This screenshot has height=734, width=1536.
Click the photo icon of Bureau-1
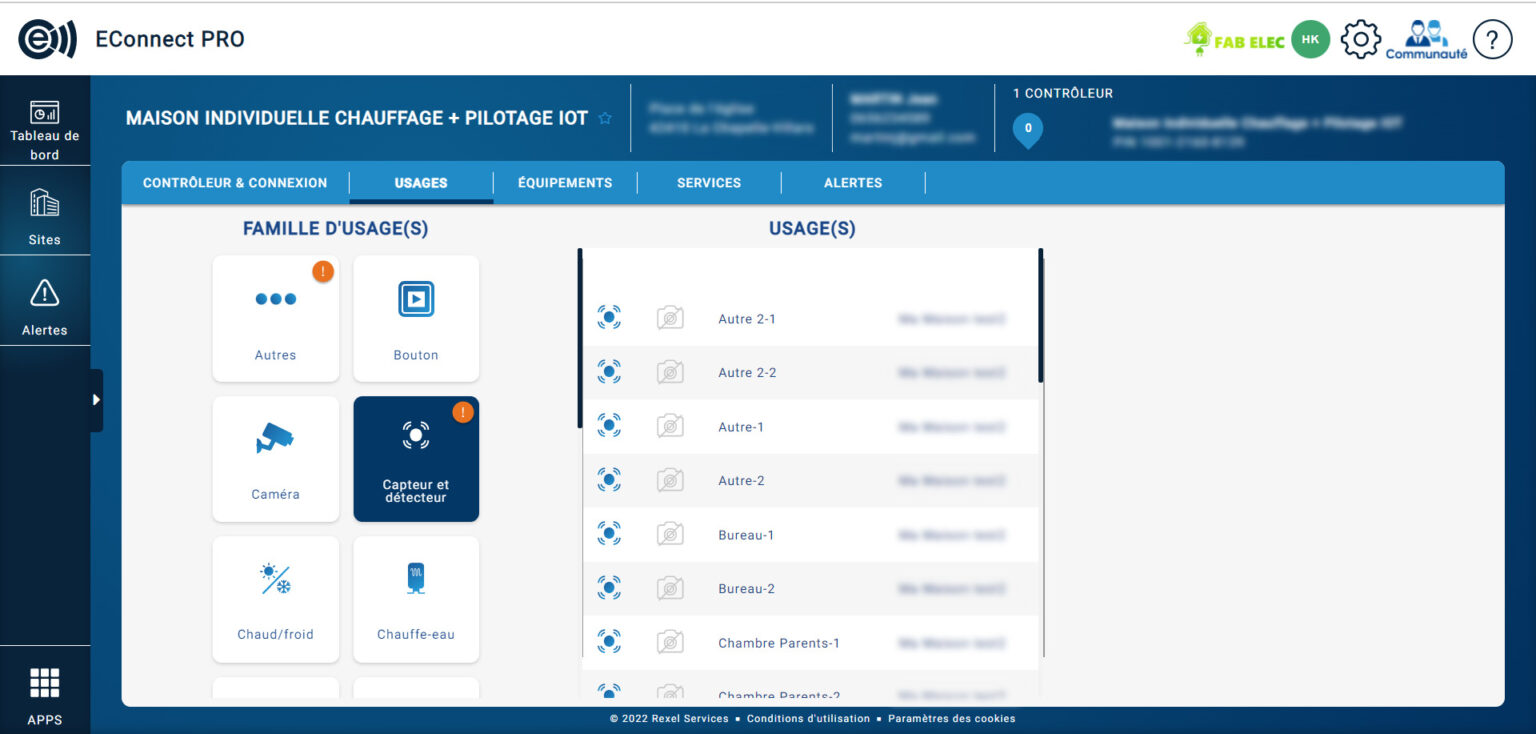[x=670, y=534]
